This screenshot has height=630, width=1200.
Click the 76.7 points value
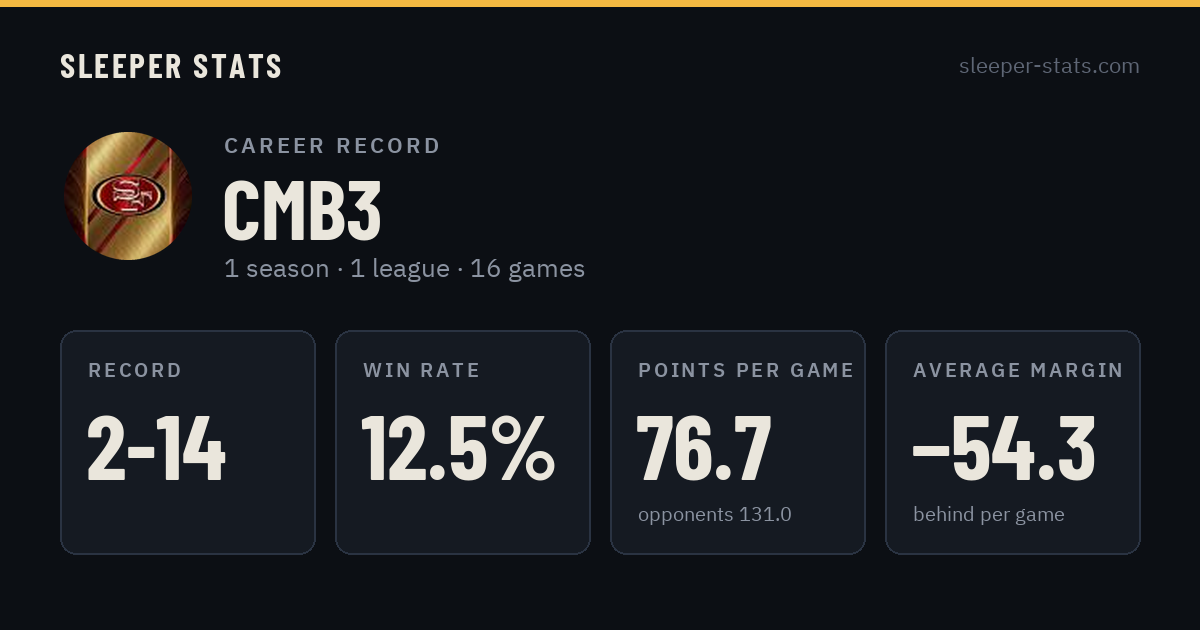click(x=704, y=449)
